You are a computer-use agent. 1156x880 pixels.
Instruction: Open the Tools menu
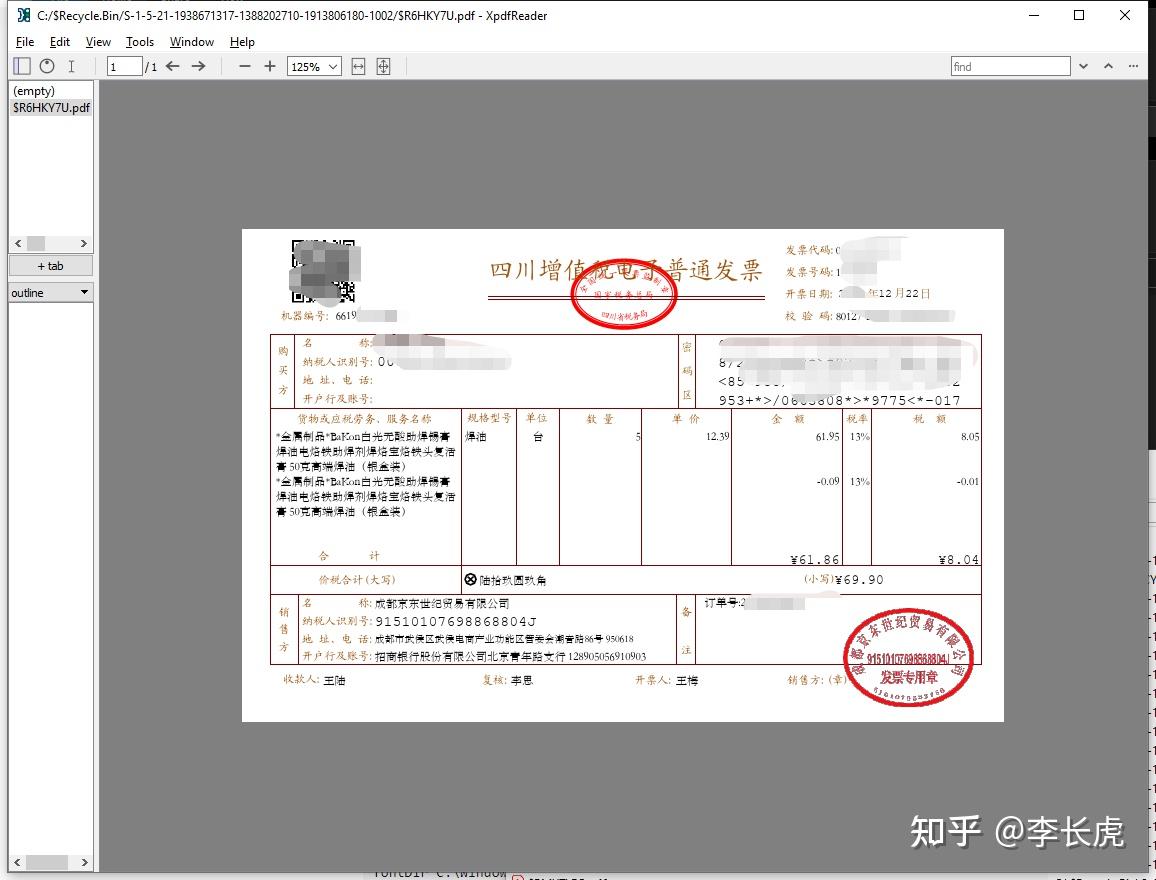pos(140,42)
